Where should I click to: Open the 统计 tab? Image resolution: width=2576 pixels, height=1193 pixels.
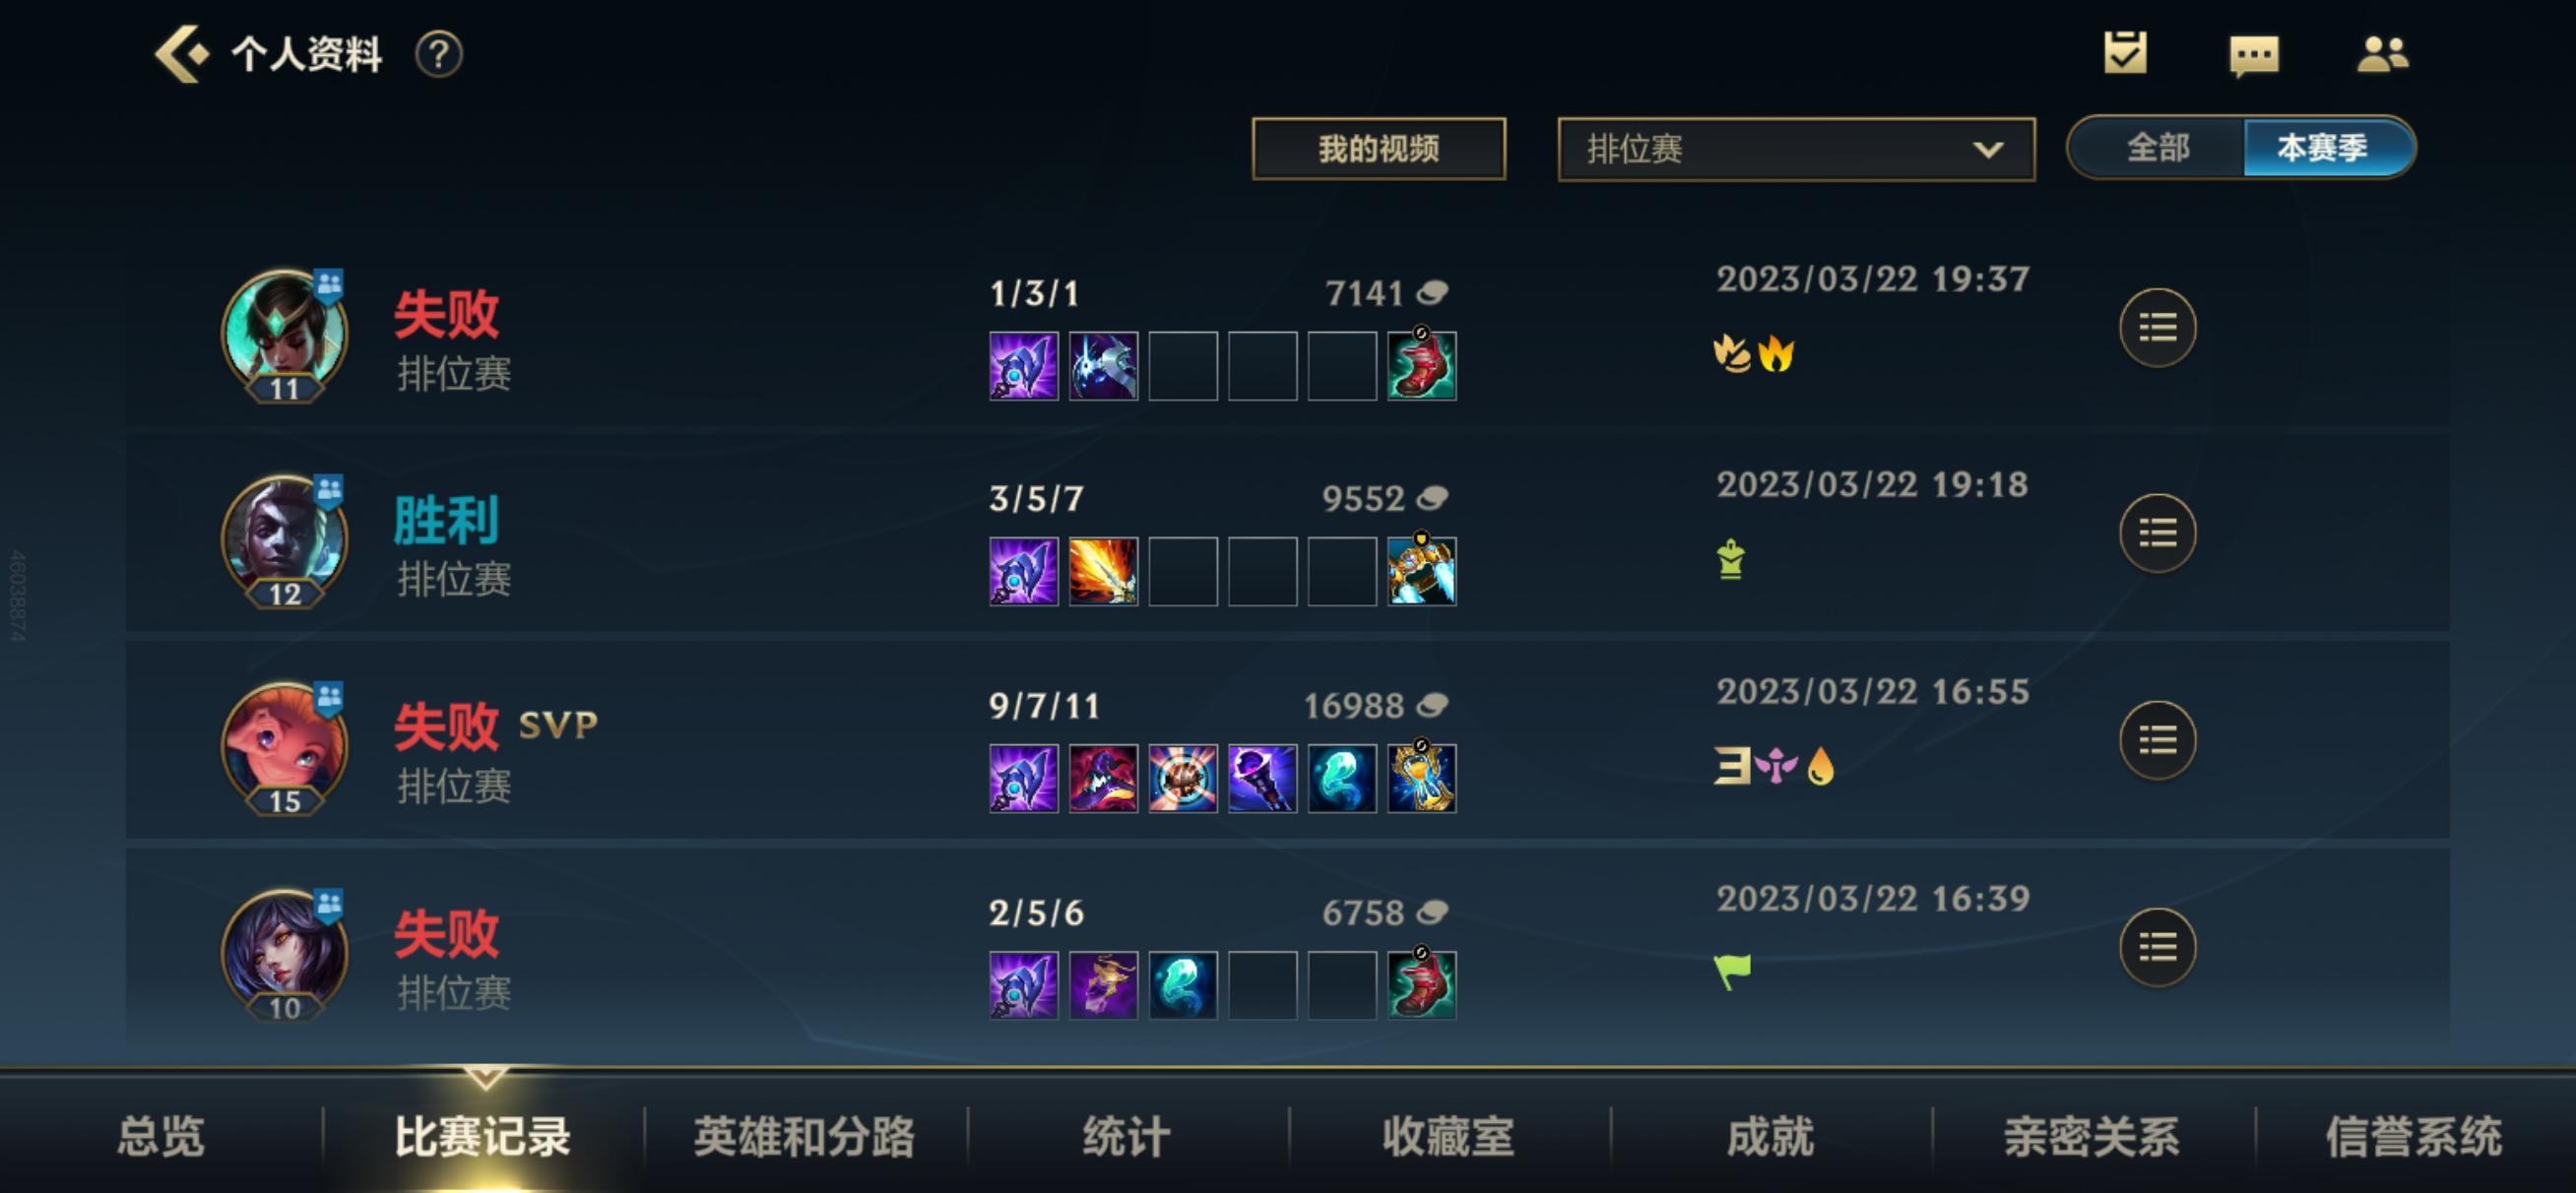pyautogui.click(x=1127, y=1137)
